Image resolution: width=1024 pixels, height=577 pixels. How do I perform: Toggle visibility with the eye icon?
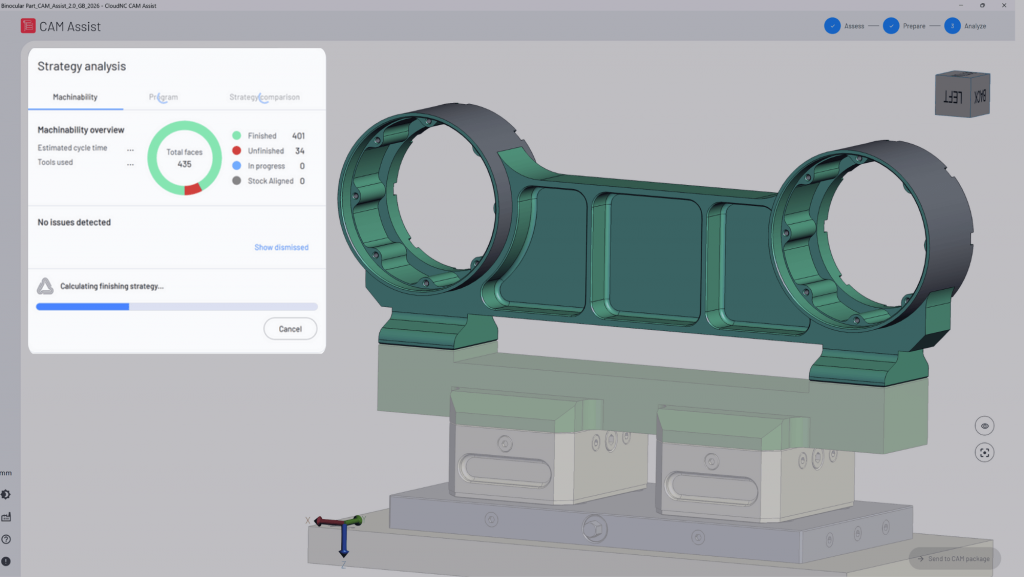coord(985,426)
